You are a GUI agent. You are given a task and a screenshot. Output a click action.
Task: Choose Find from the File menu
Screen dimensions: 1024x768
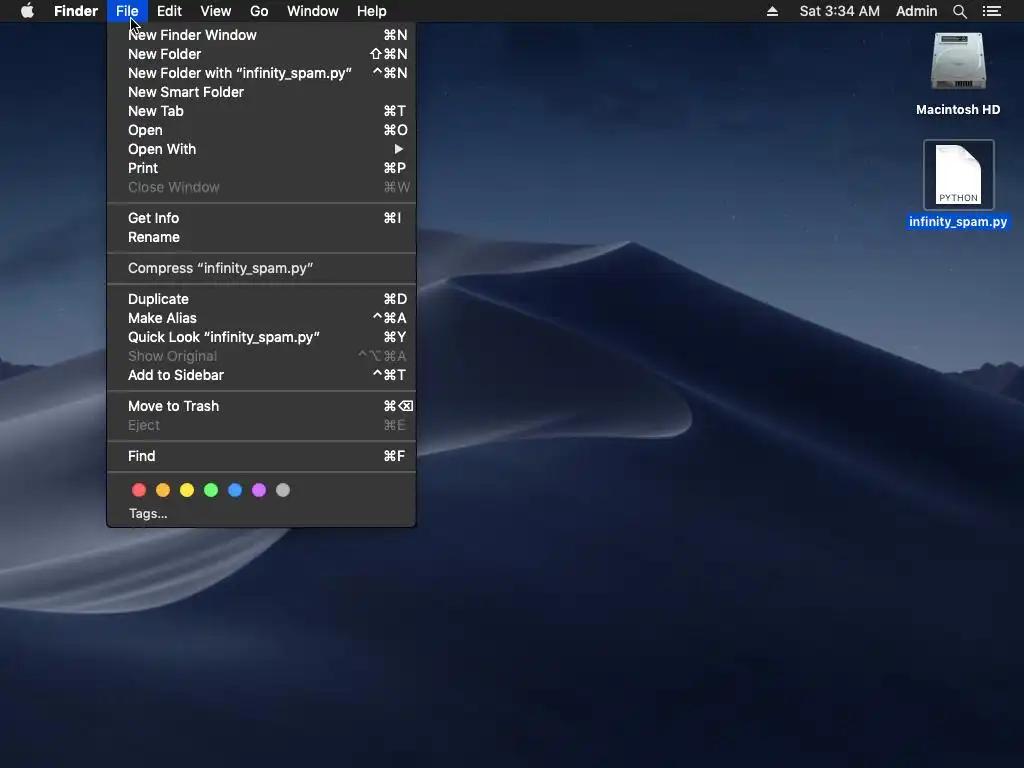261,456
